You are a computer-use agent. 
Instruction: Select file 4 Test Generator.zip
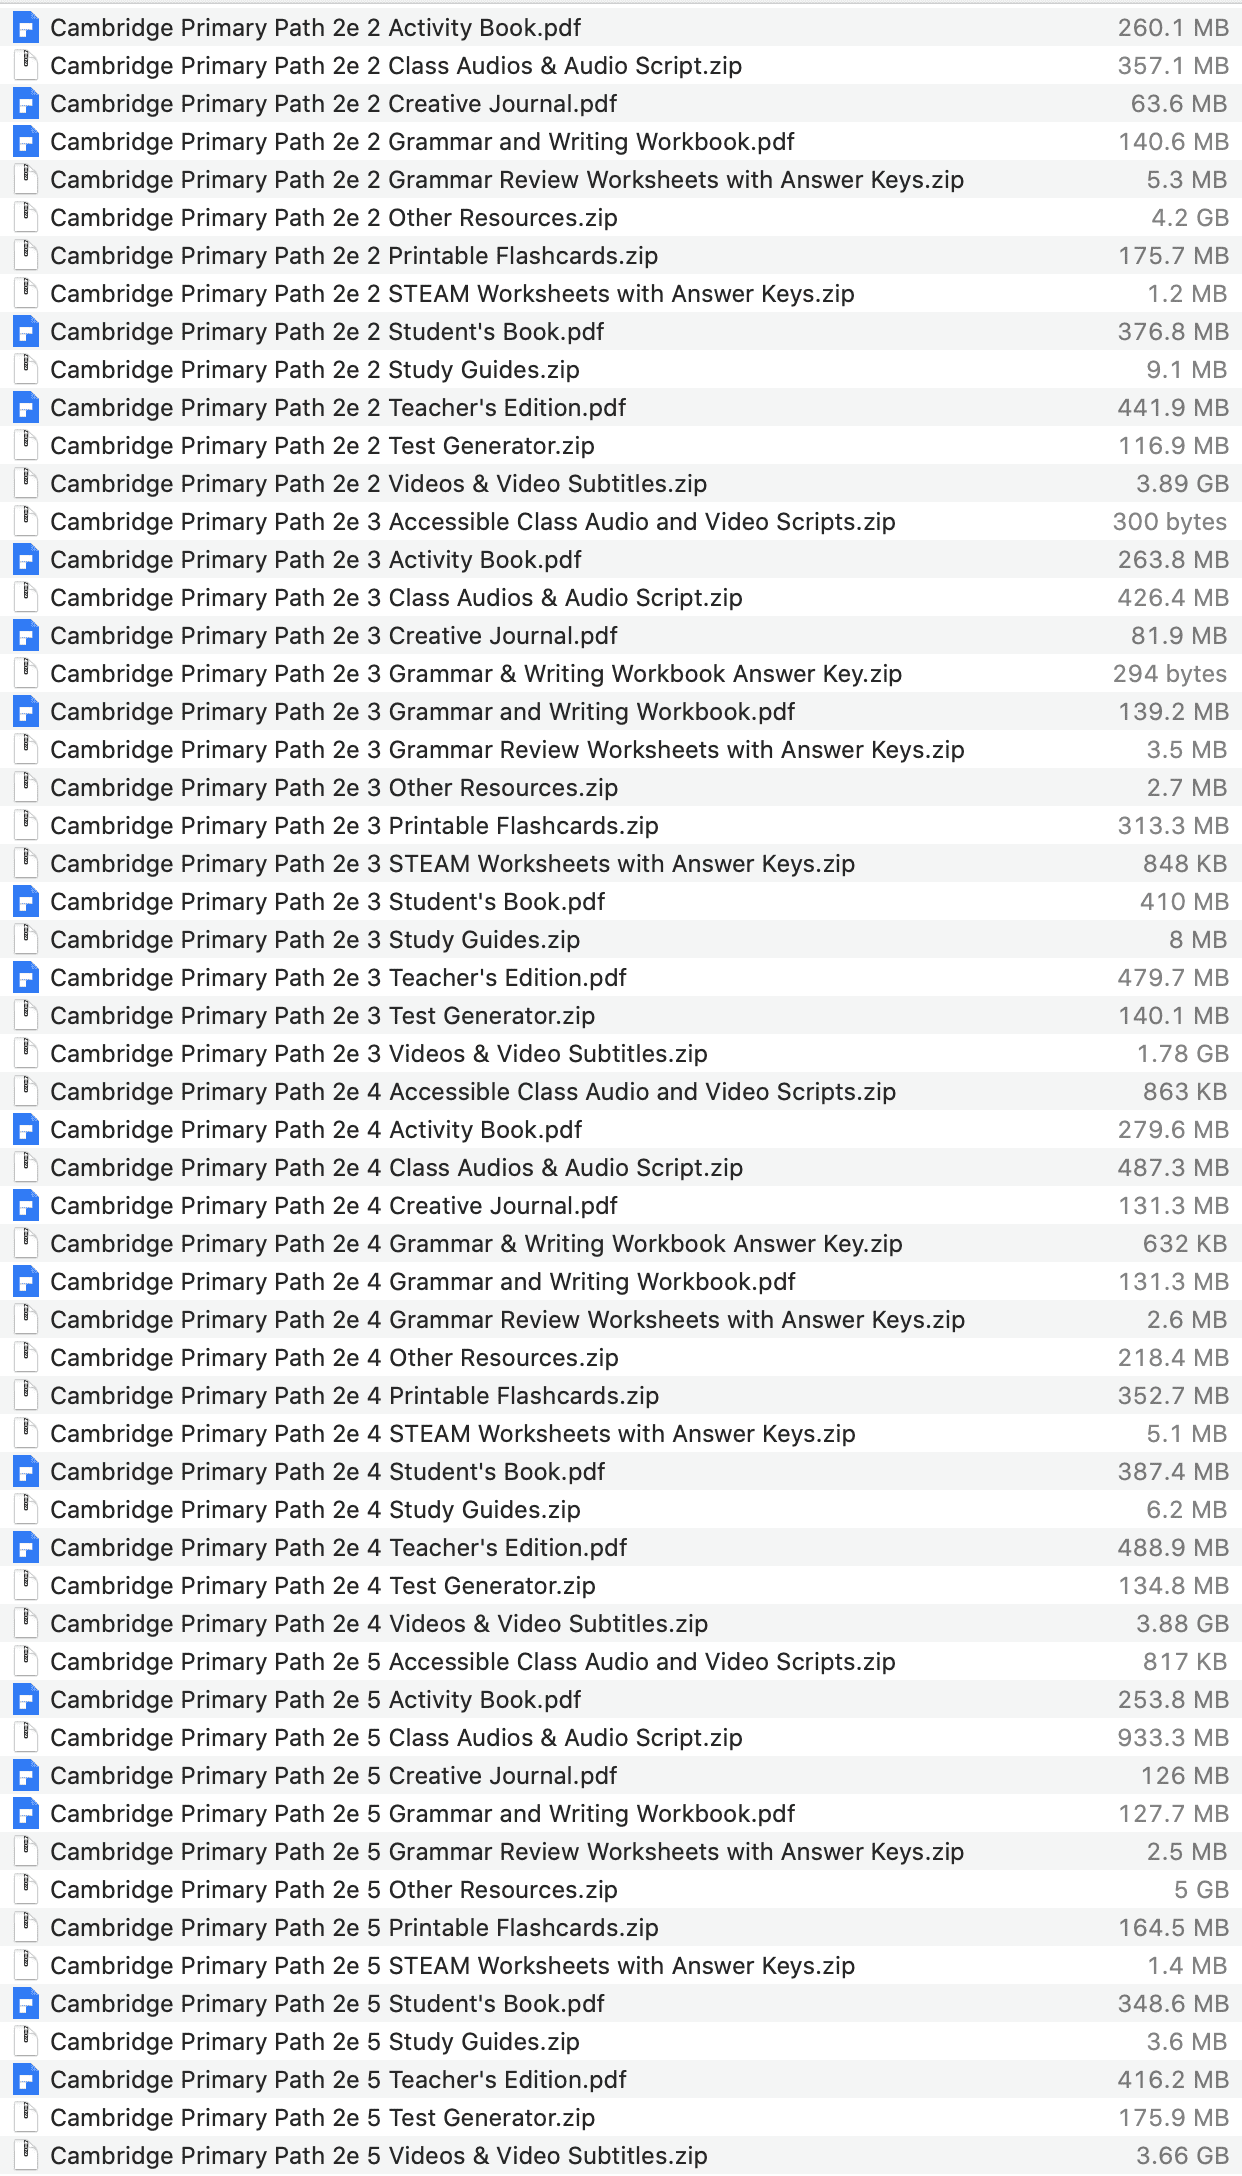click(x=621, y=1586)
